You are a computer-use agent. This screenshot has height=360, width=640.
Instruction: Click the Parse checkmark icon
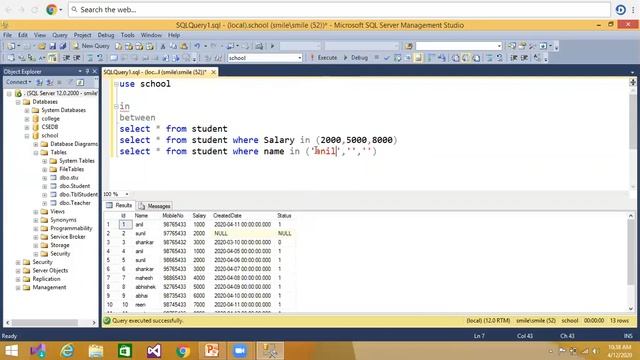click(387, 58)
